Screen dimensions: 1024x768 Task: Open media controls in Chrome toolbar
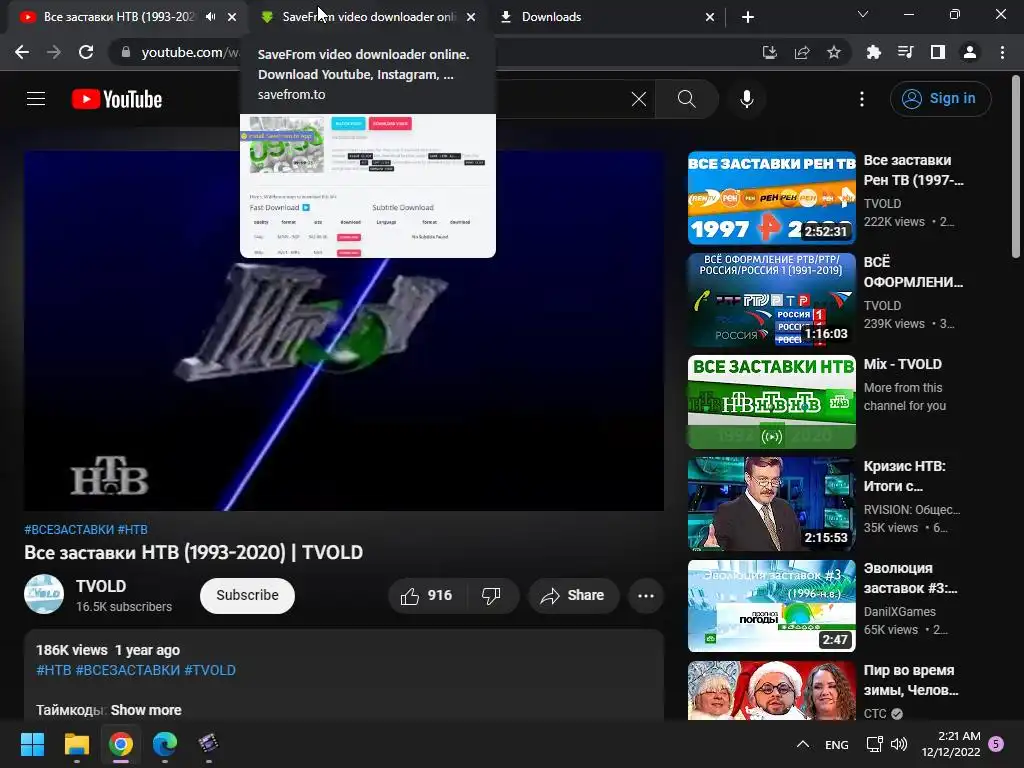(906, 52)
